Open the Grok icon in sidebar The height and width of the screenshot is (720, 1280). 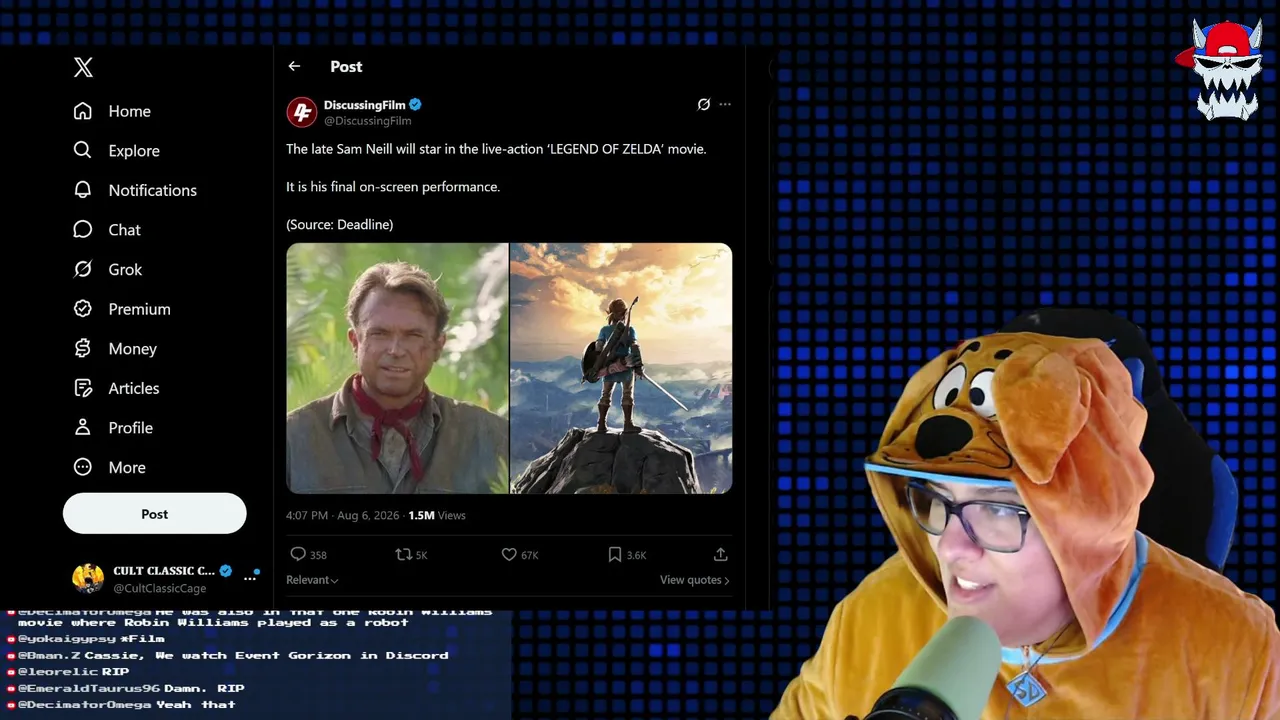pyautogui.click(x=83, y=269)
